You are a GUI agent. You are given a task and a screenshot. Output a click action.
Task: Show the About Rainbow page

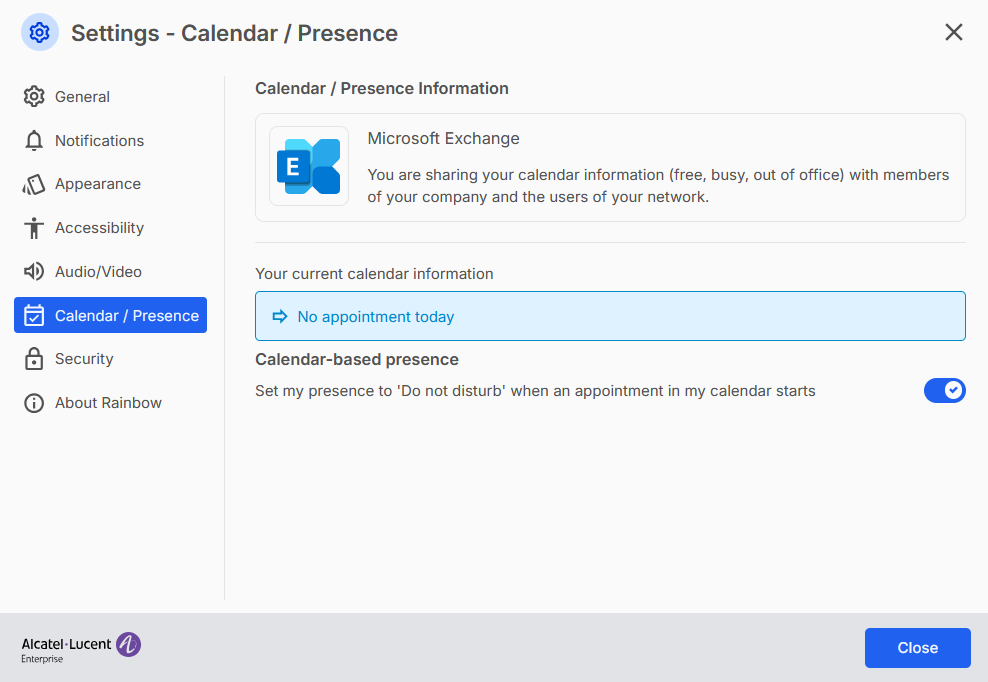pyautogui.click(x=108, y=403)
